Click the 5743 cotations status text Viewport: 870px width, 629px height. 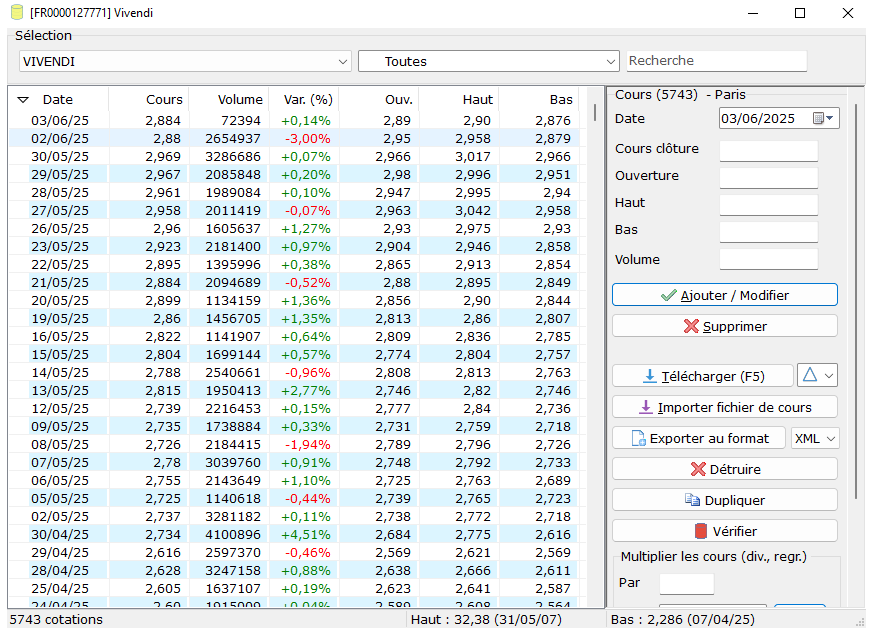point(56,620)
